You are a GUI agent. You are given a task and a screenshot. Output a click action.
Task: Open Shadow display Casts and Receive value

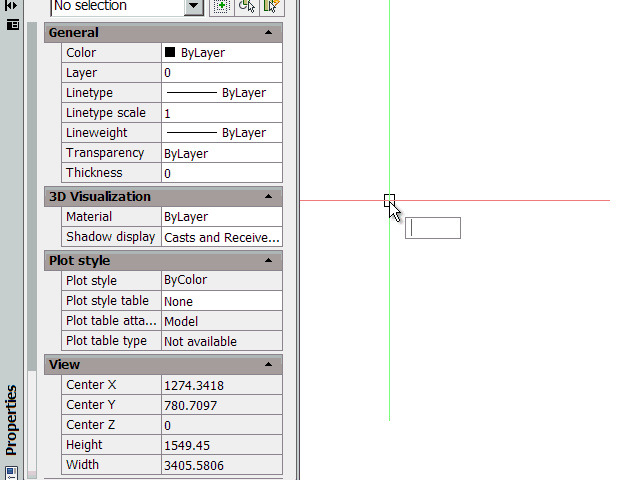[x=222, y=237]
